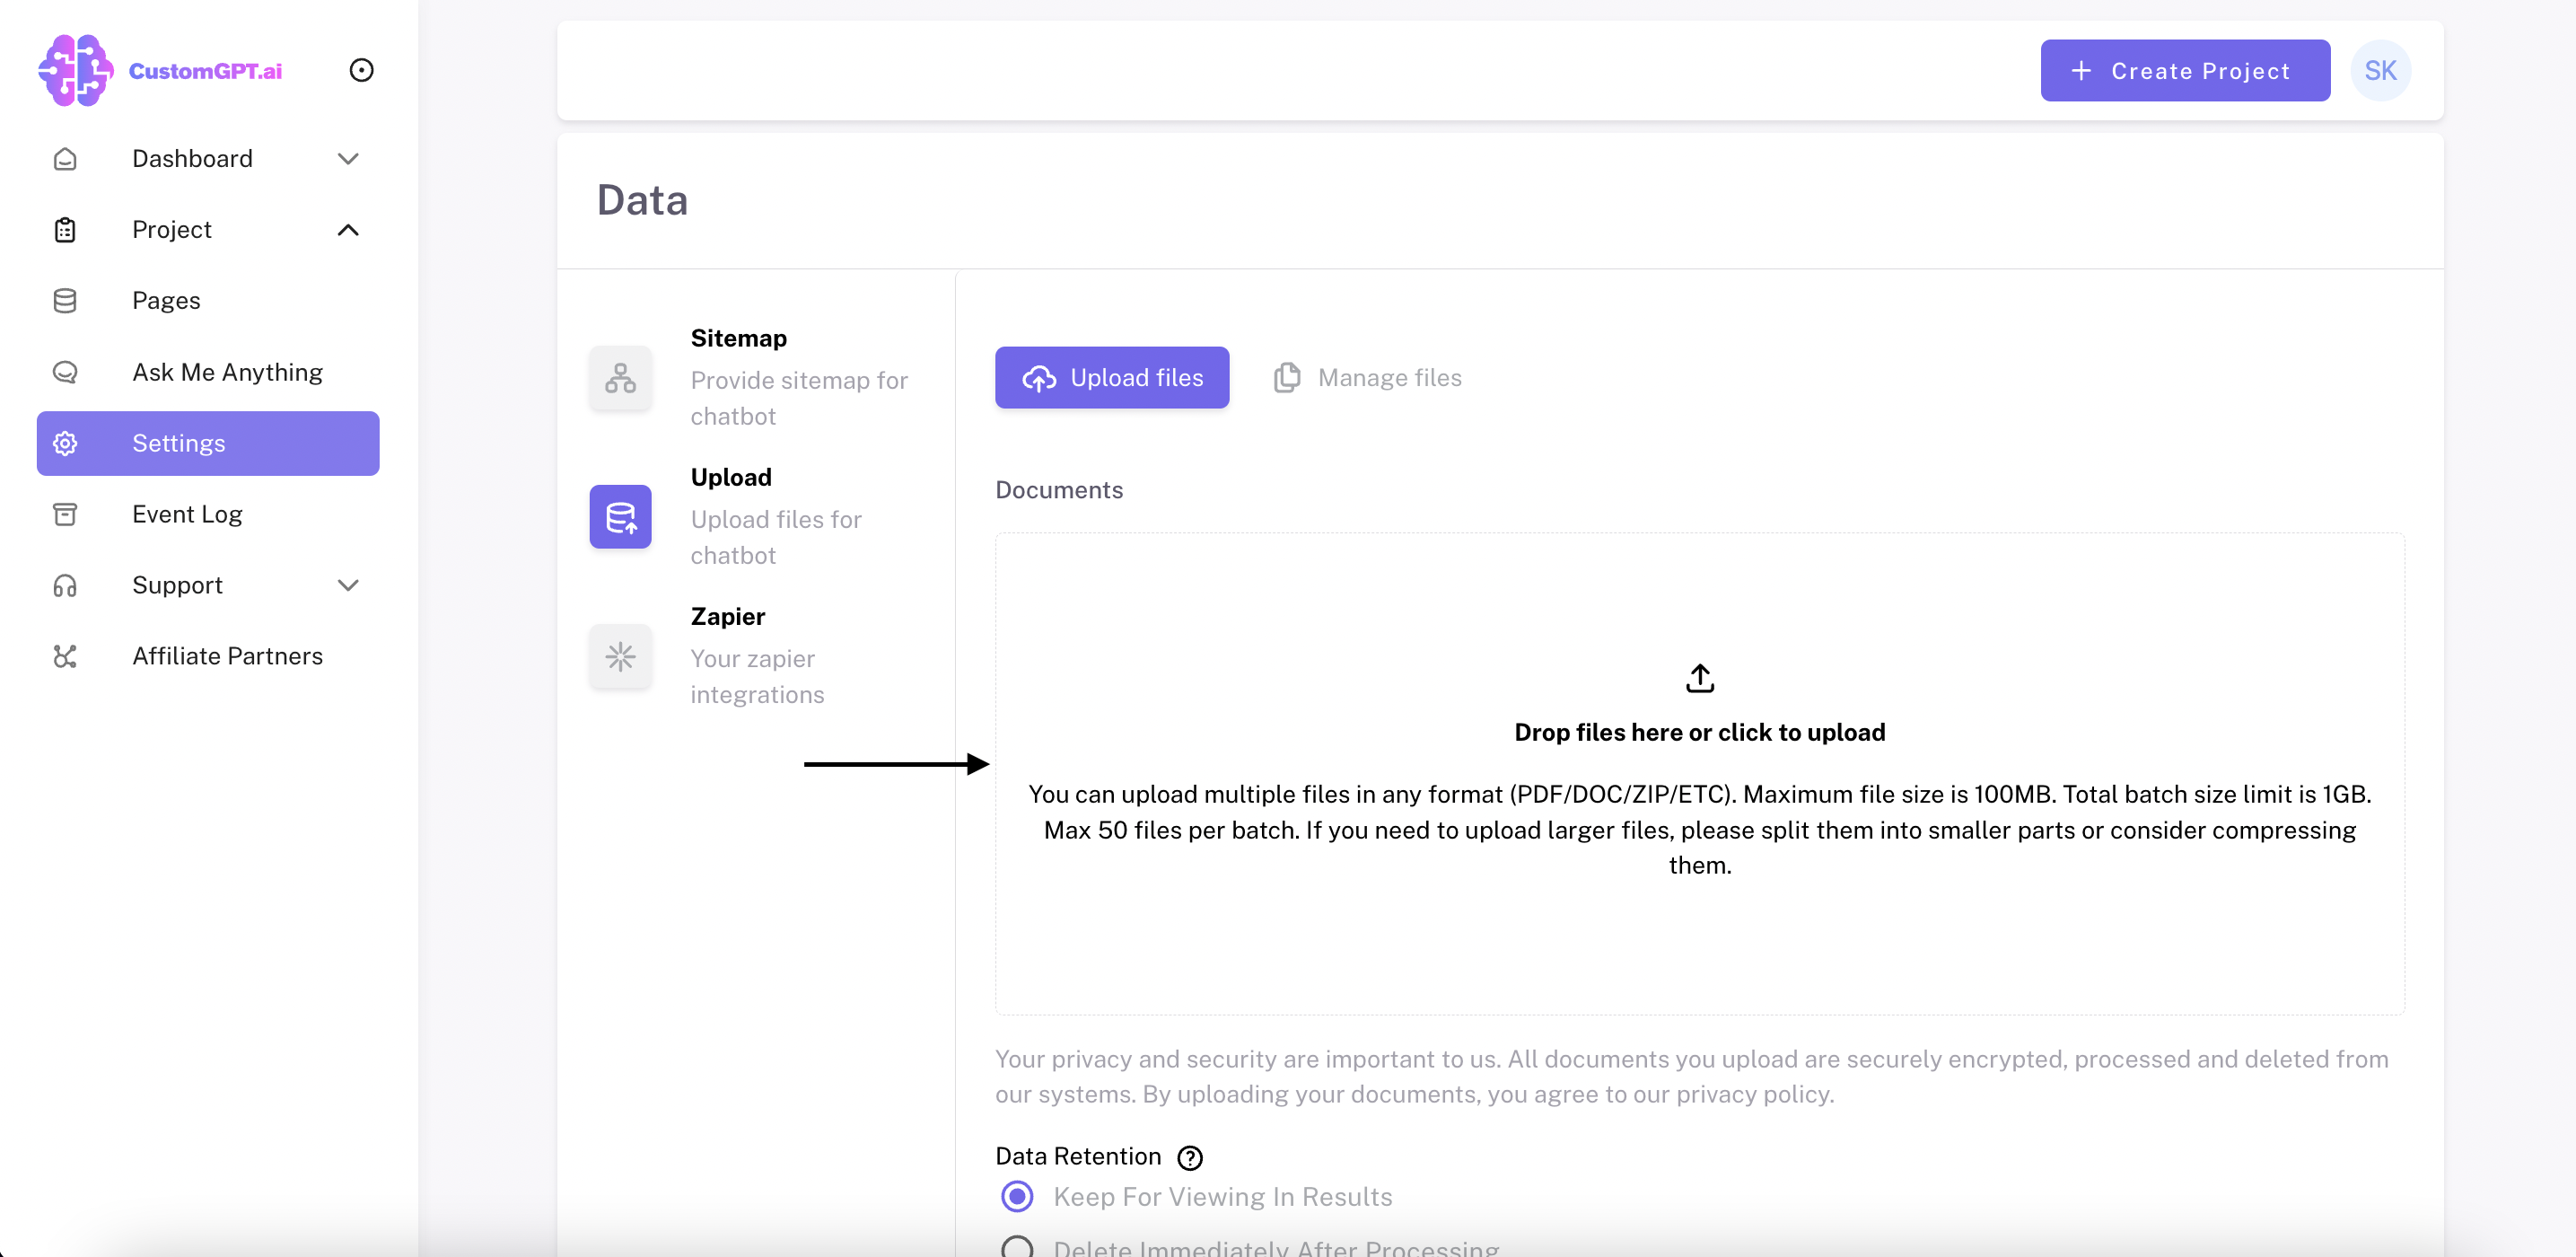Click the Upload database icon

click(x=620, y=517)
